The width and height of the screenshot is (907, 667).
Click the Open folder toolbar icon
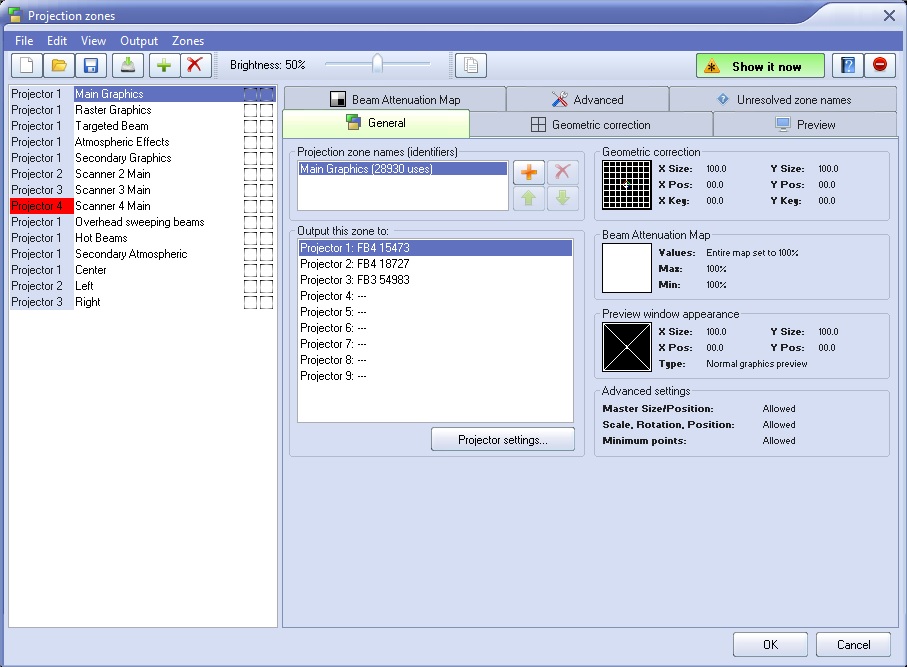(x=59, y=66)
